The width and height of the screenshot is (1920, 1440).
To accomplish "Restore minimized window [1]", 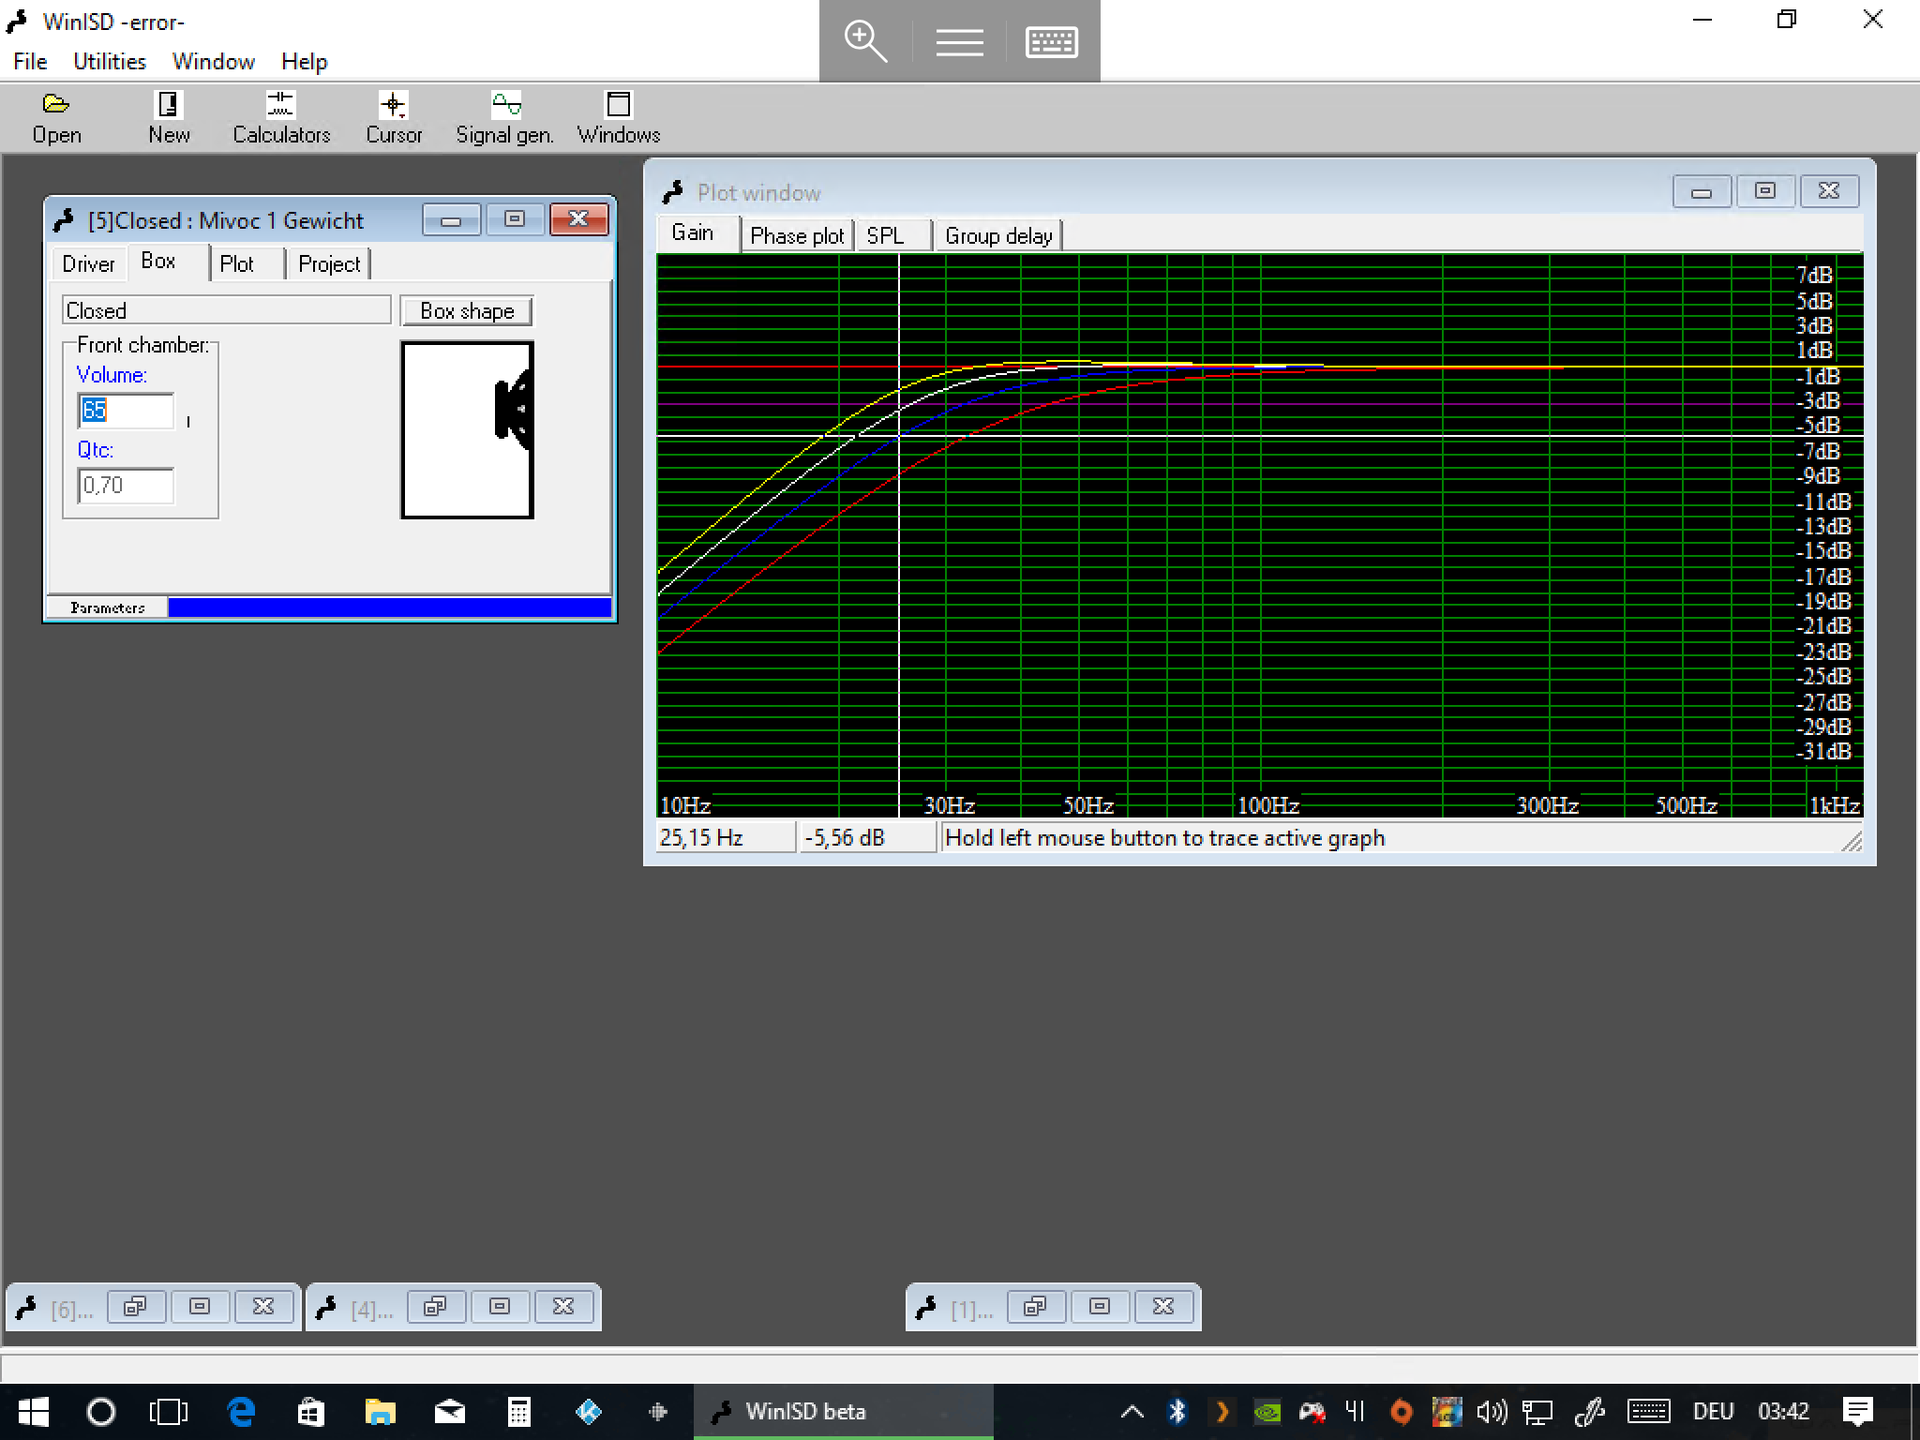I will pyautogui.click(x=1035, y=1307).
